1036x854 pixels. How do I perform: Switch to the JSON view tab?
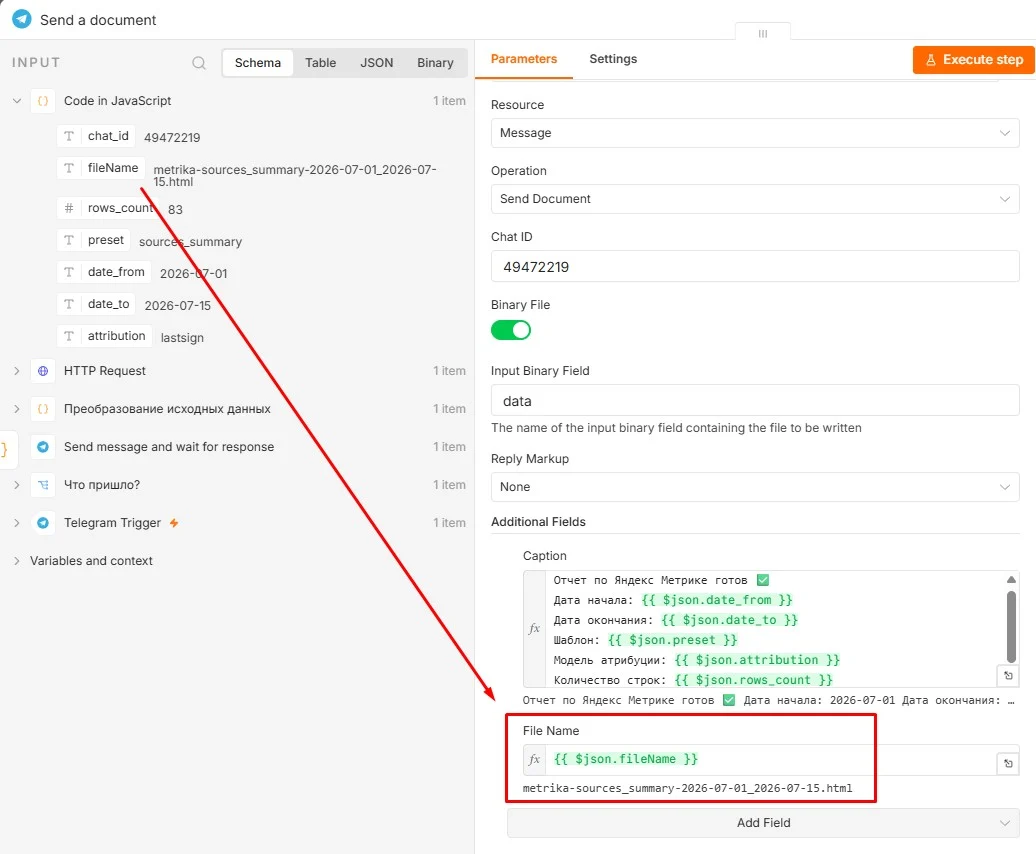click(x=377, y=63)
